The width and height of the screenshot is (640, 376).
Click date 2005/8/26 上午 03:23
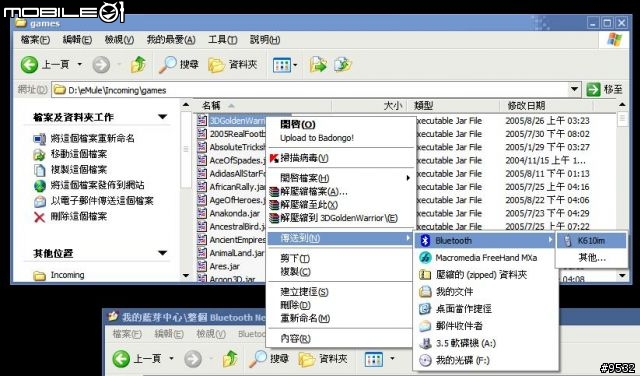coord(547,121)
